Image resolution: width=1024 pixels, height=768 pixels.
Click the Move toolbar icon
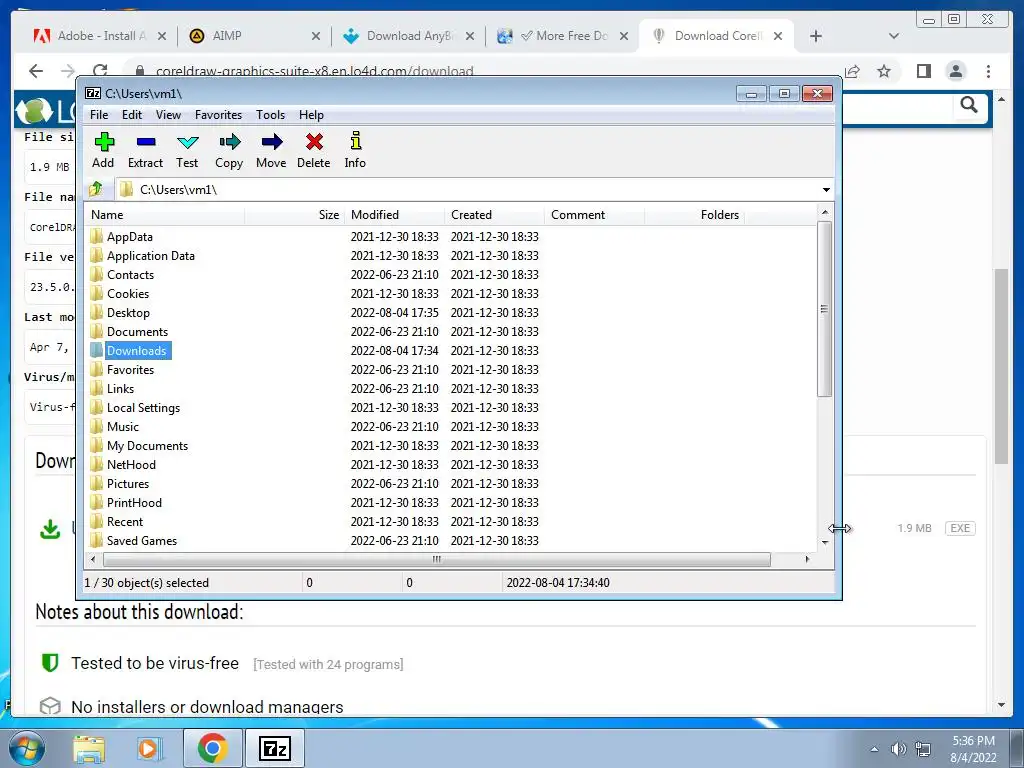[271, 150]
